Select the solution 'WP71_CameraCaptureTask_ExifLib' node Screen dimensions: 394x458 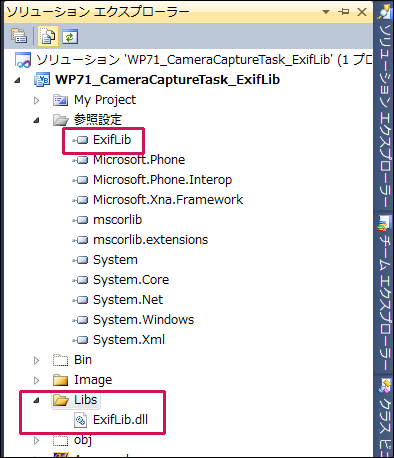click(x=204, y=60)
